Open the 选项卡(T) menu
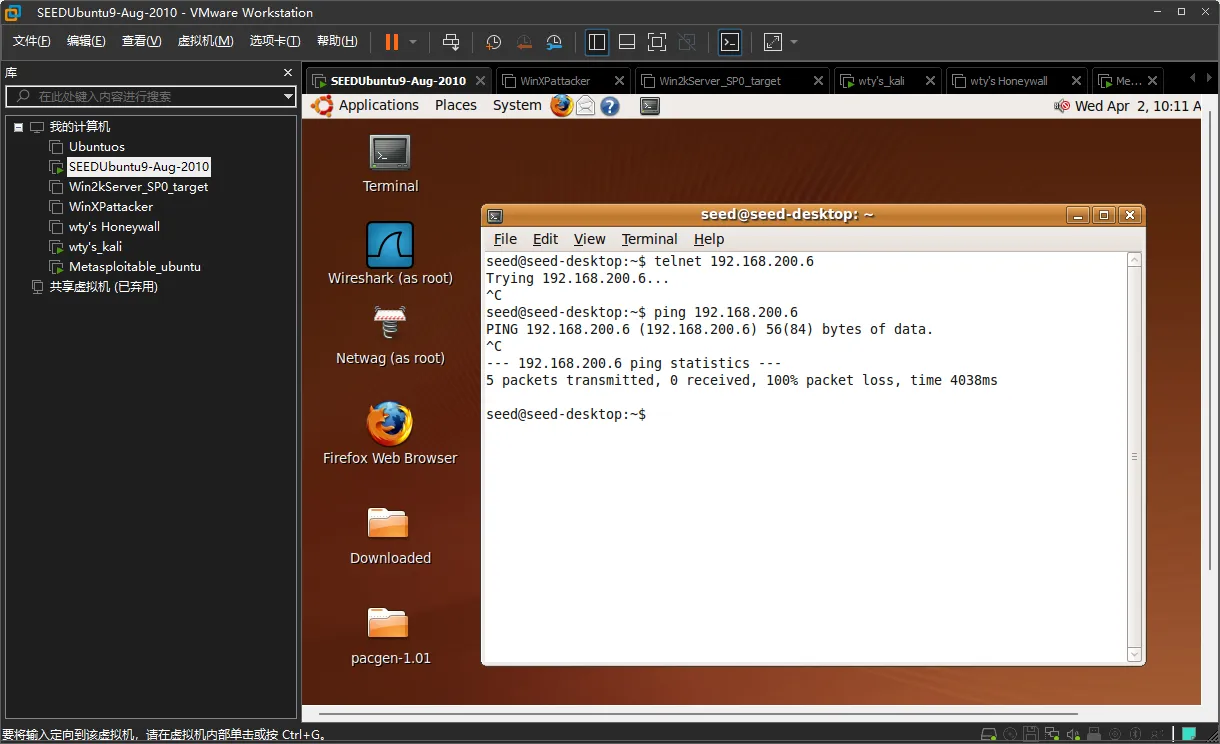The image size is (1220, 744). click(x=275, y=41)
